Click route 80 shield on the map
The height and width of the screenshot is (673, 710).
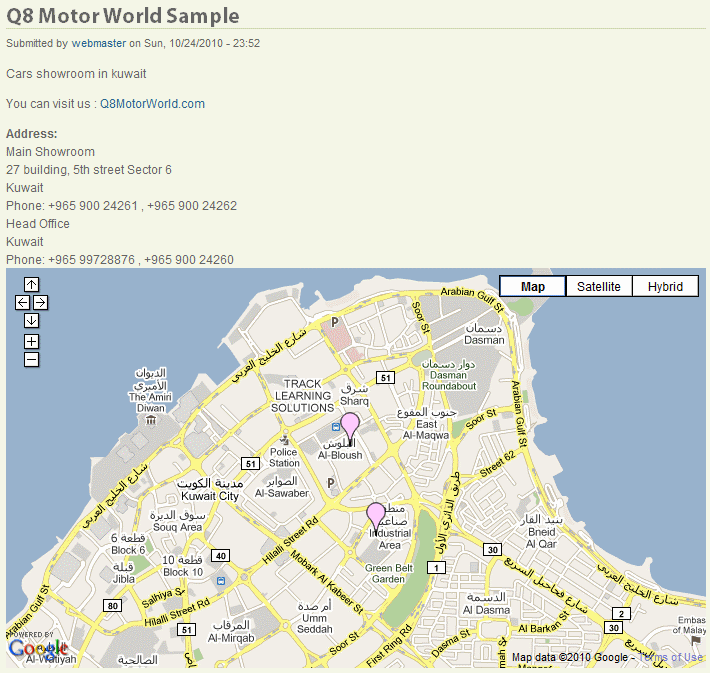[112, 606]
